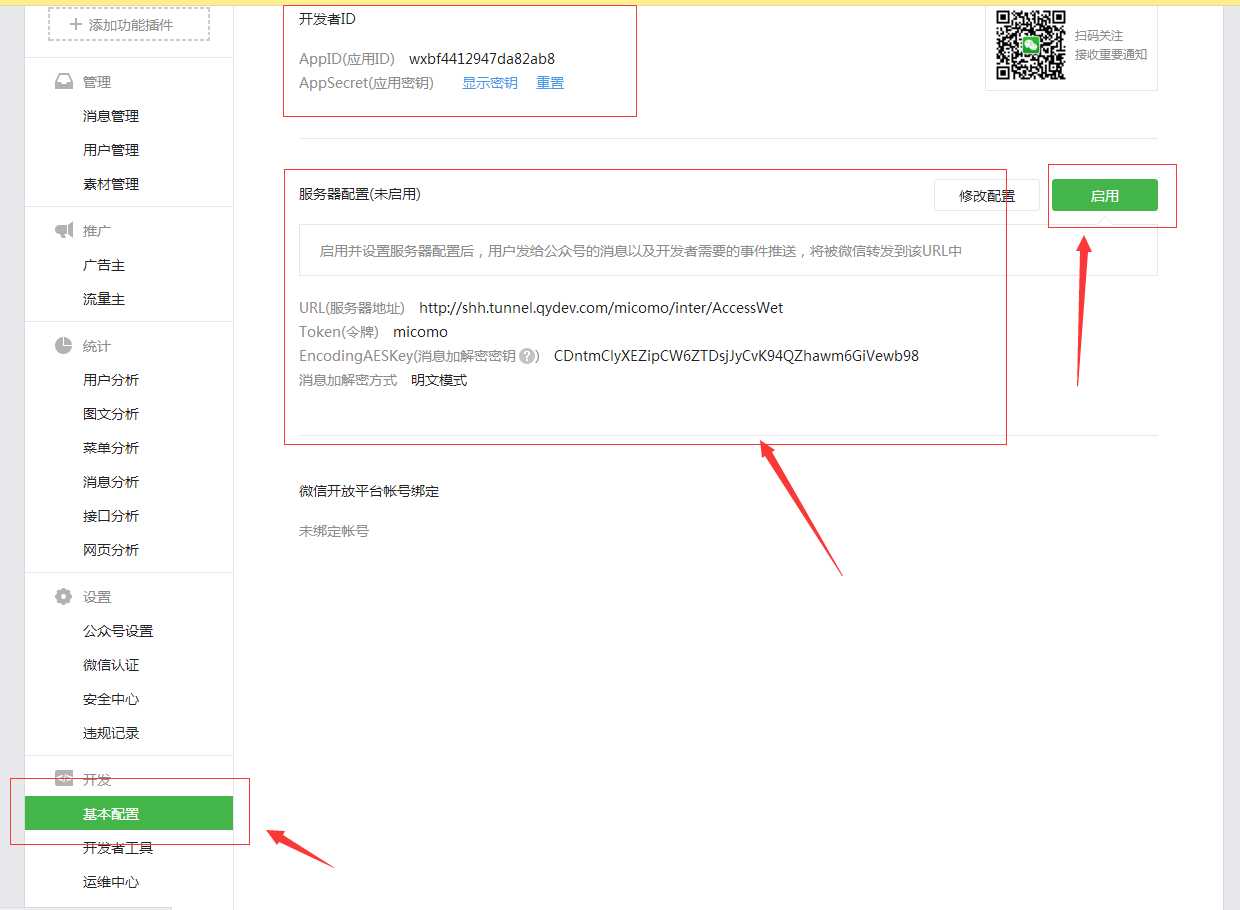Screen dimensions: 1240x910
Task: Click 未绑定帐号 text
Action: (334, 531)
